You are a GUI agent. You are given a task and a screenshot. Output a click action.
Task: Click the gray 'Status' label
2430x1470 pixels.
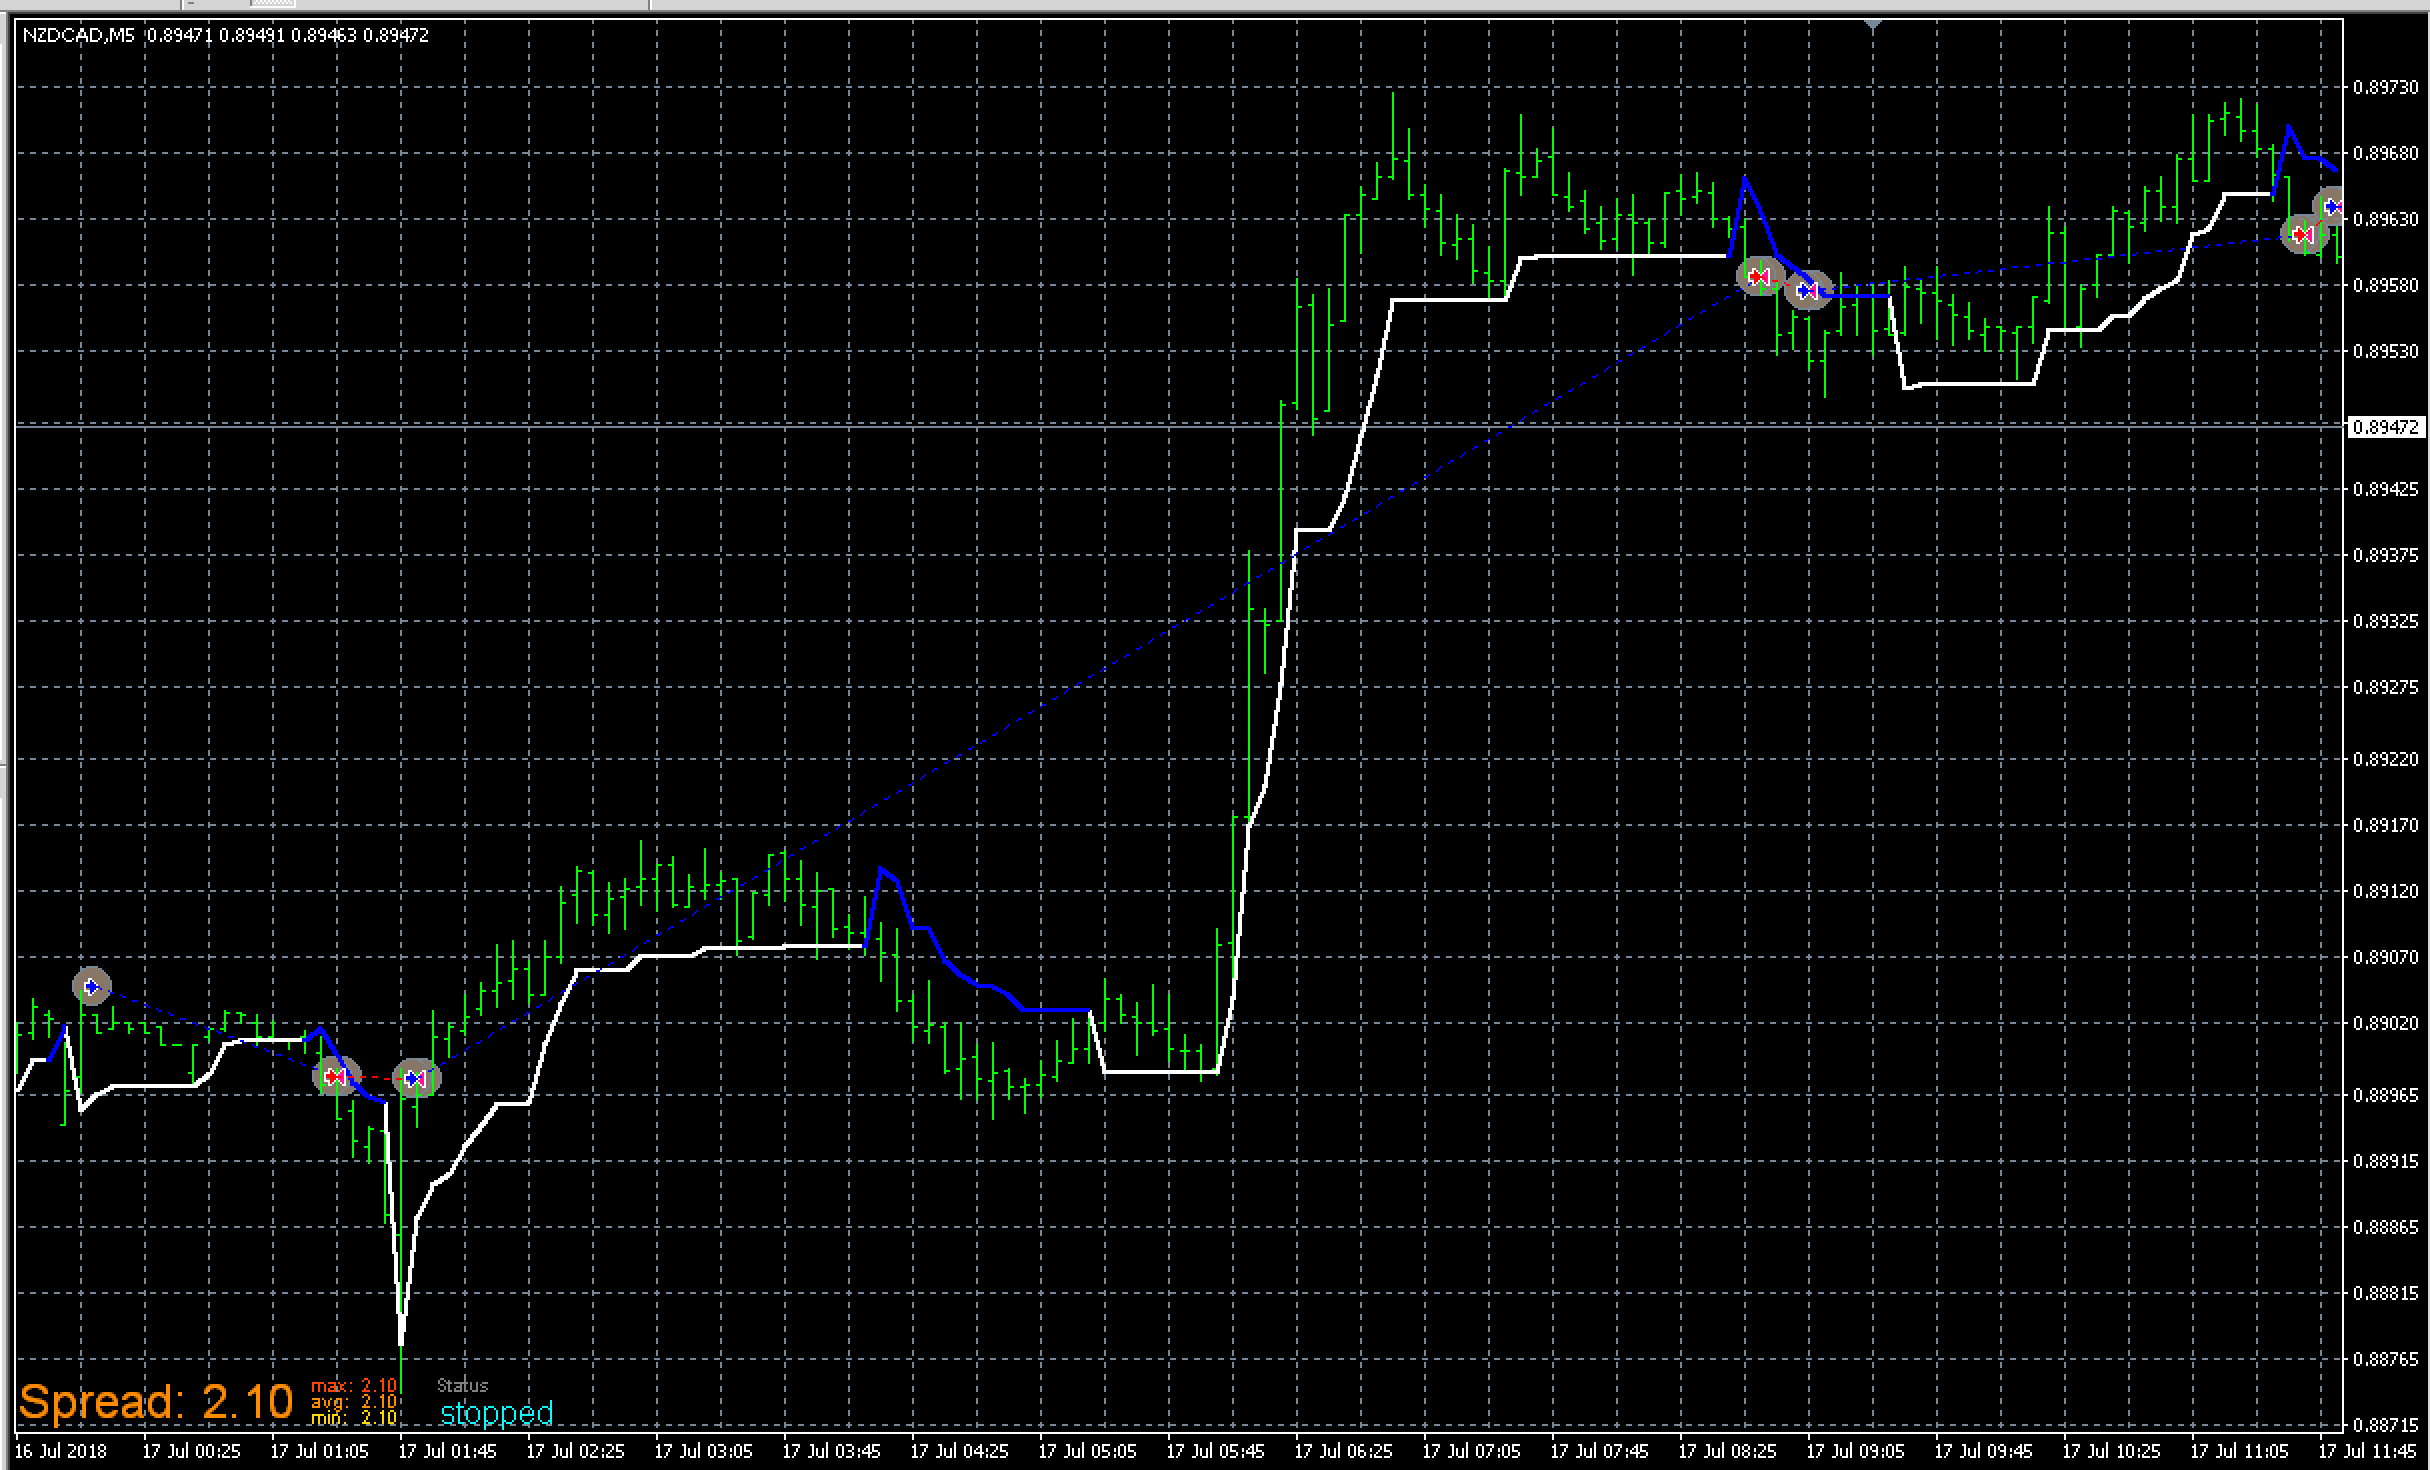(462, 1385)
